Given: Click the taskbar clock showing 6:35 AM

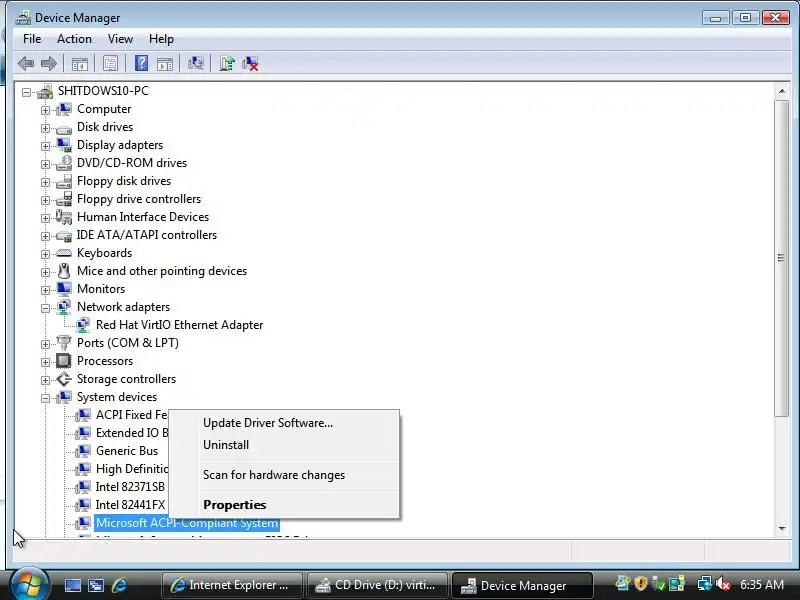Looking at the screenshot, I should coord(762,584).
